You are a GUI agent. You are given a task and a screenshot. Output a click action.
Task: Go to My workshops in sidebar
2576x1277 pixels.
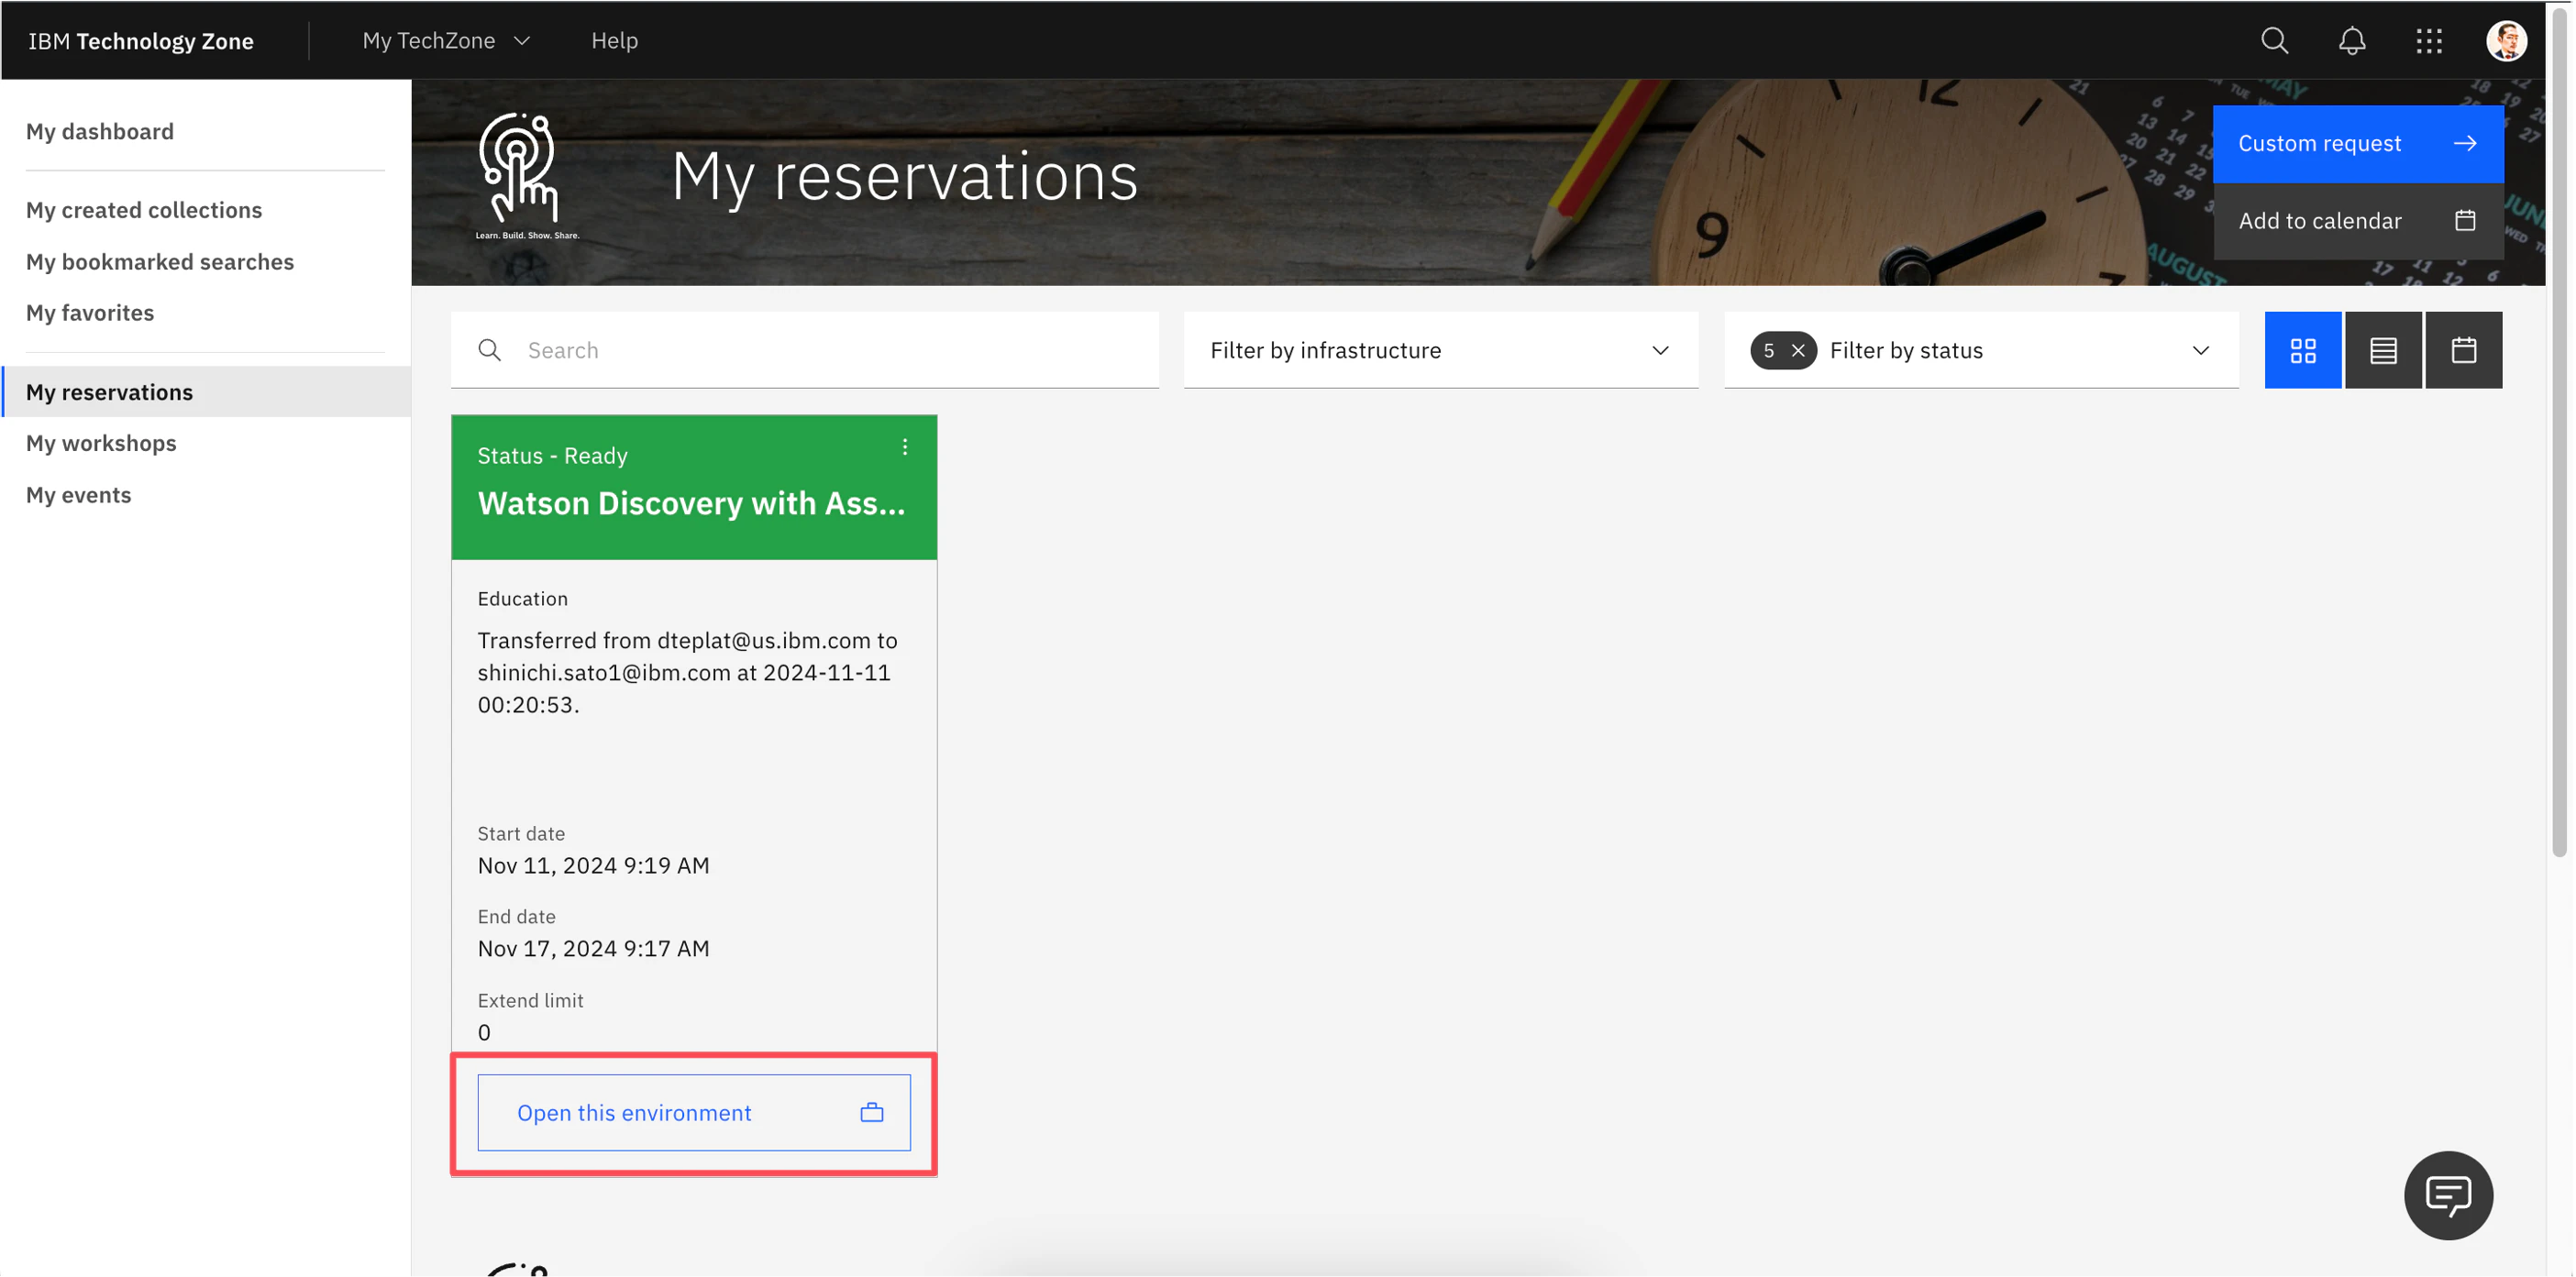(101, 443)
